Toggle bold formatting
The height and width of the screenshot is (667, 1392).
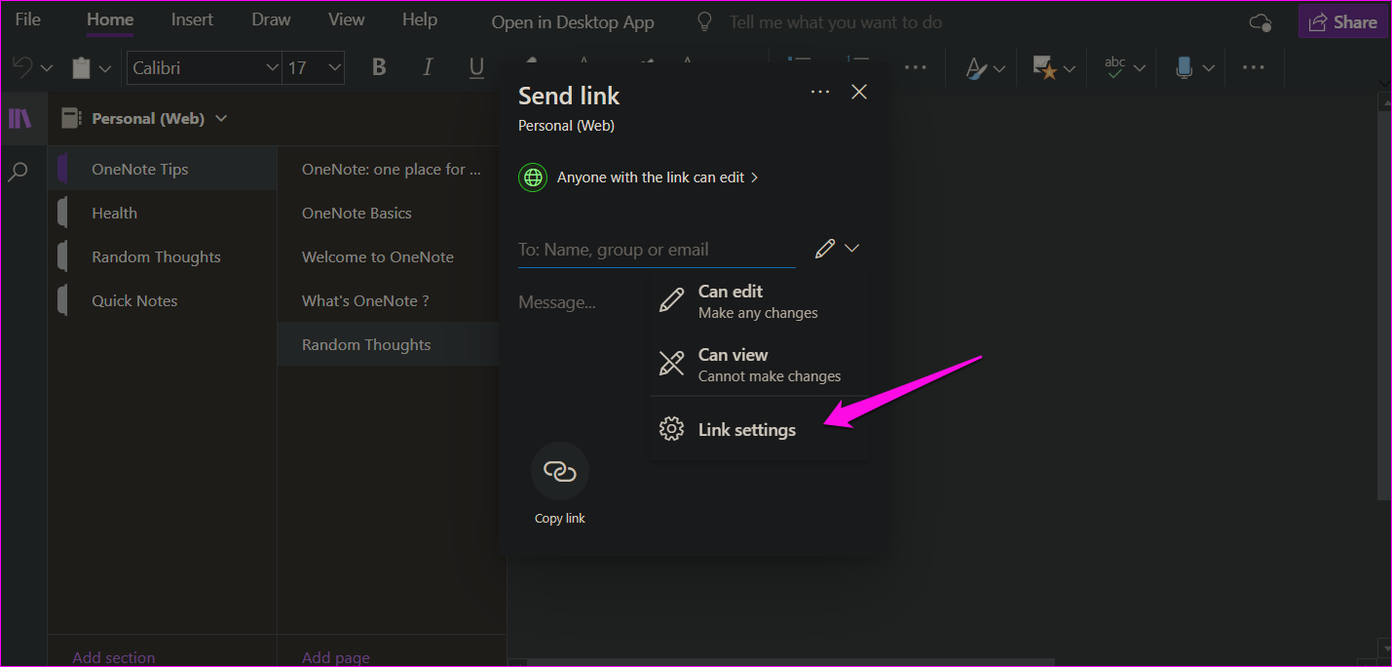pyautogui.click(x=378, y=67)
